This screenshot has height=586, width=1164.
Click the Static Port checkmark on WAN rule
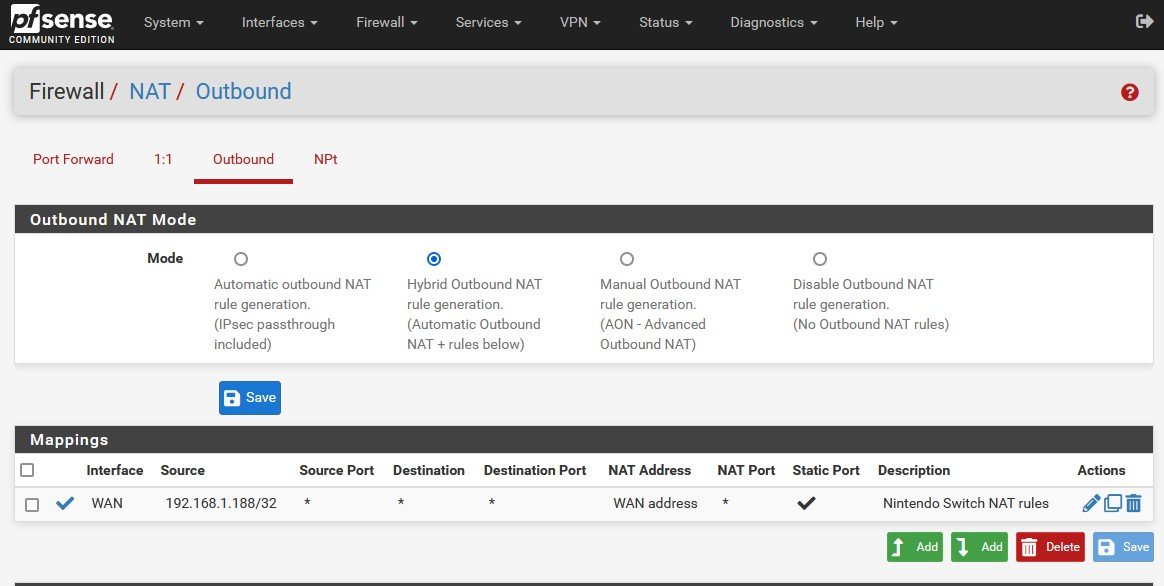point(806,503)
